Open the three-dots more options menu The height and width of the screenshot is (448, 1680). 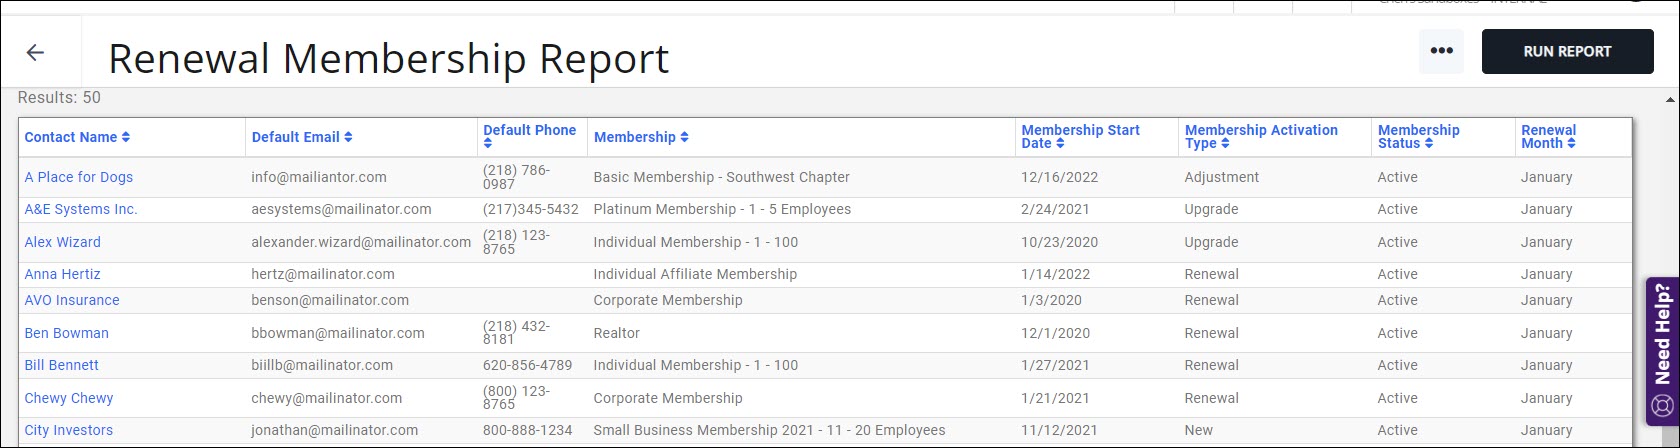(x=1441, y=51)
